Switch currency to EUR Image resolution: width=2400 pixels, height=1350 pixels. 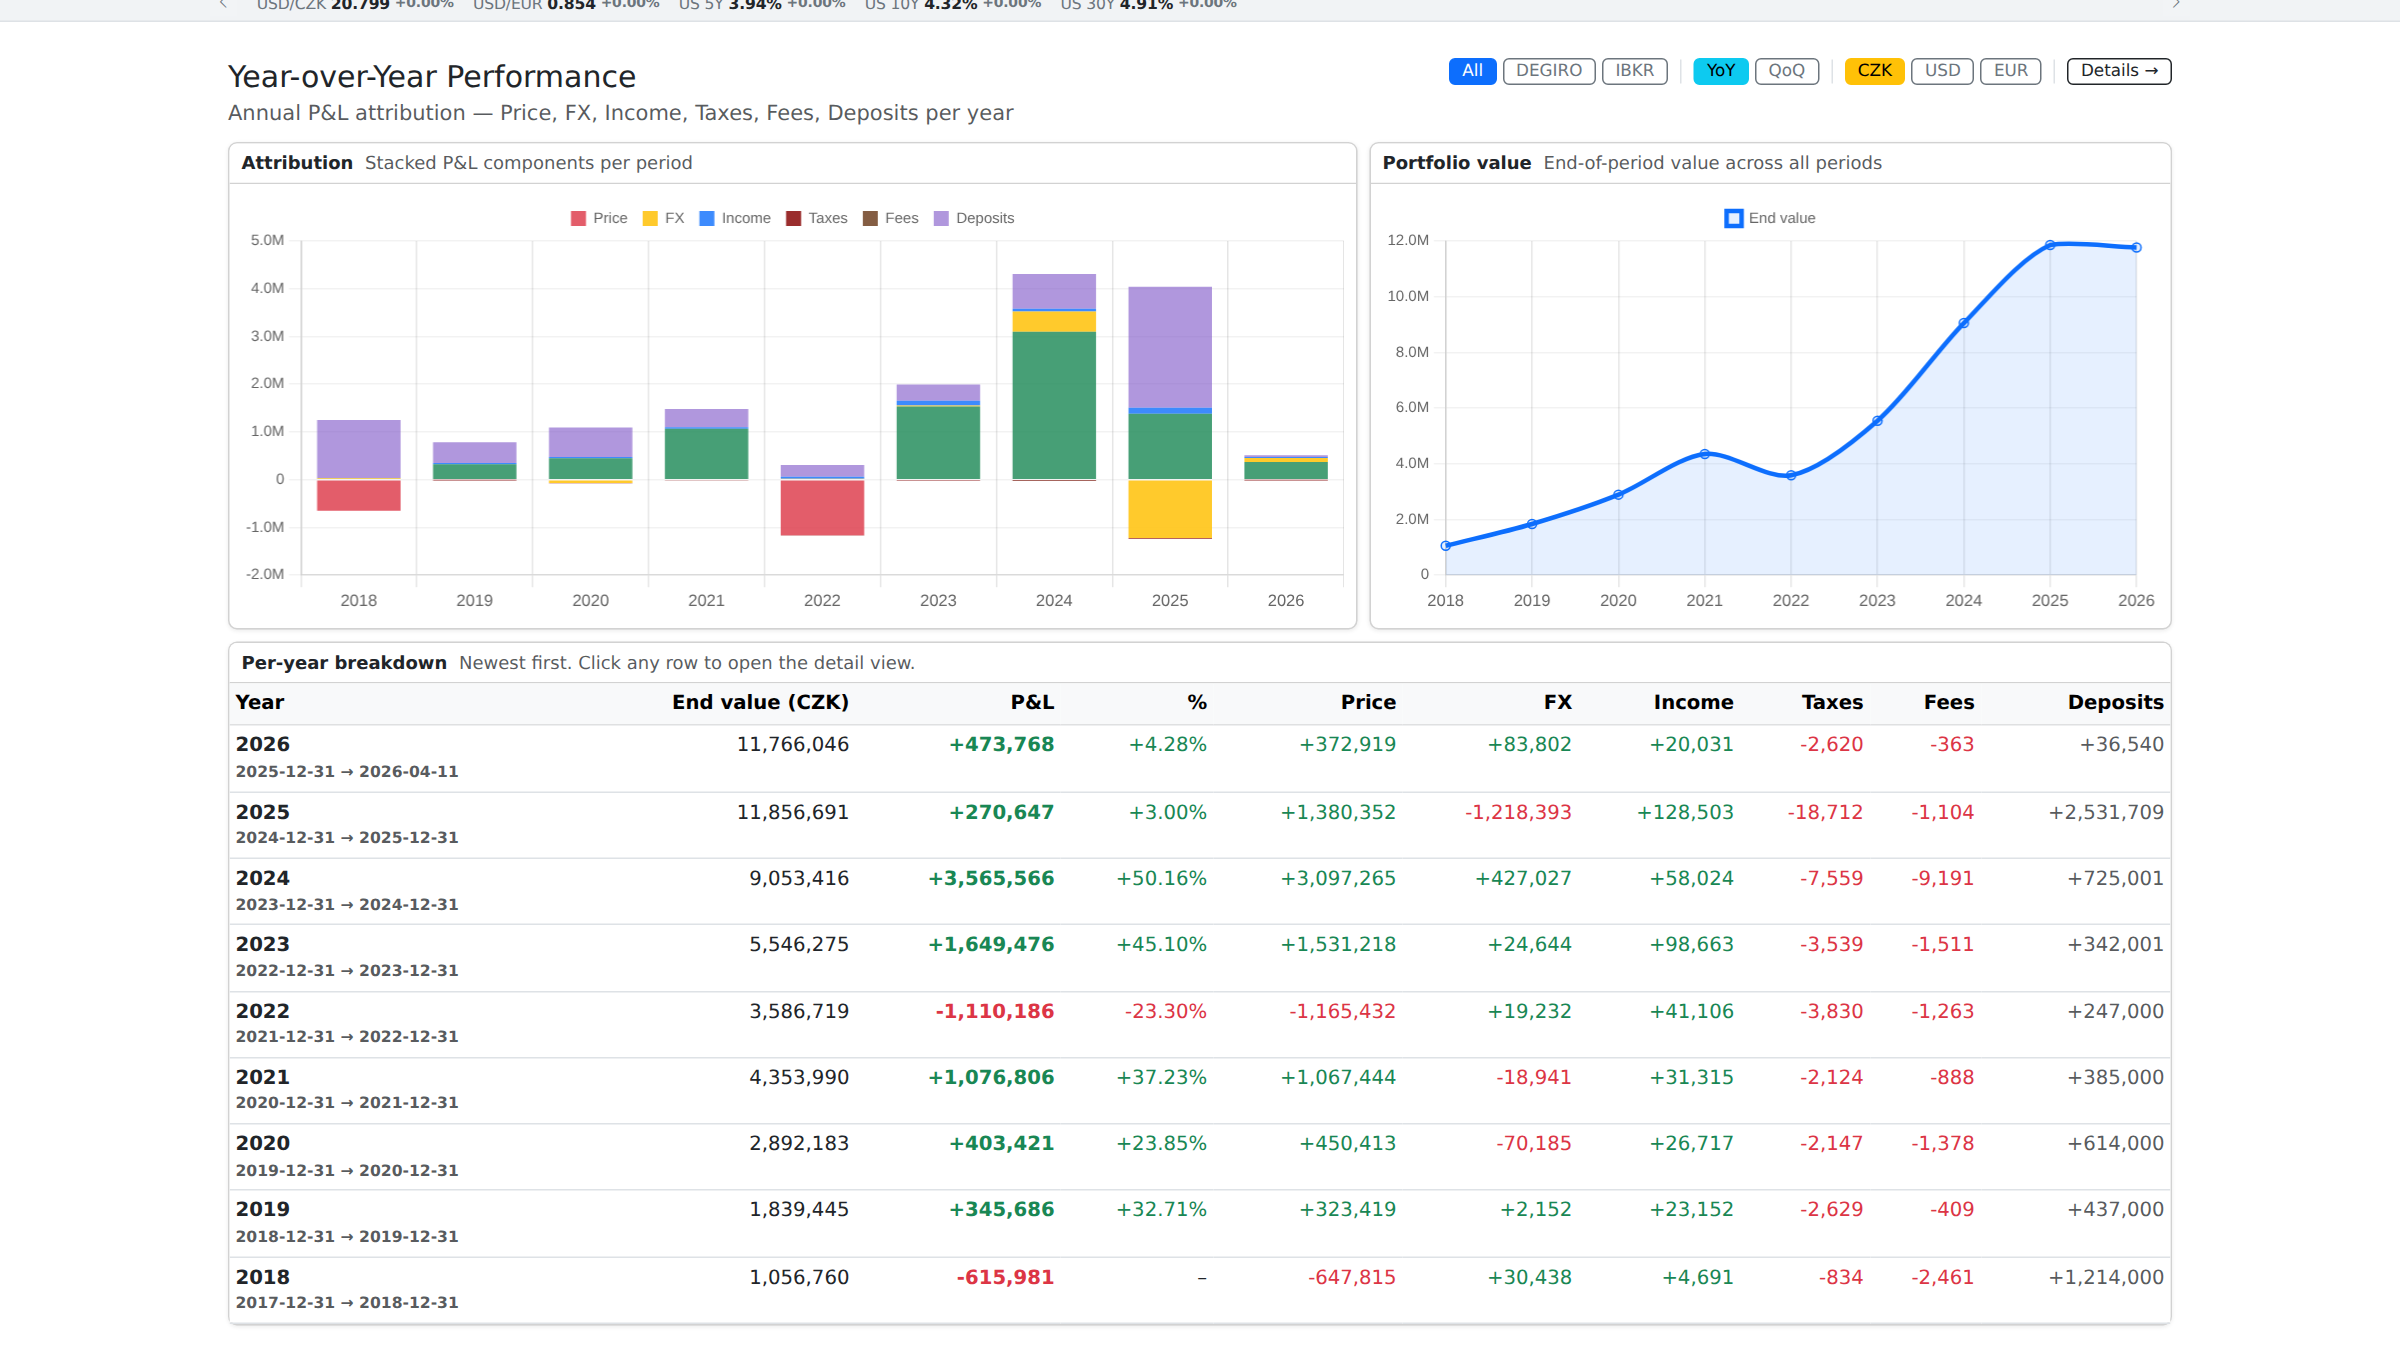2011,71
